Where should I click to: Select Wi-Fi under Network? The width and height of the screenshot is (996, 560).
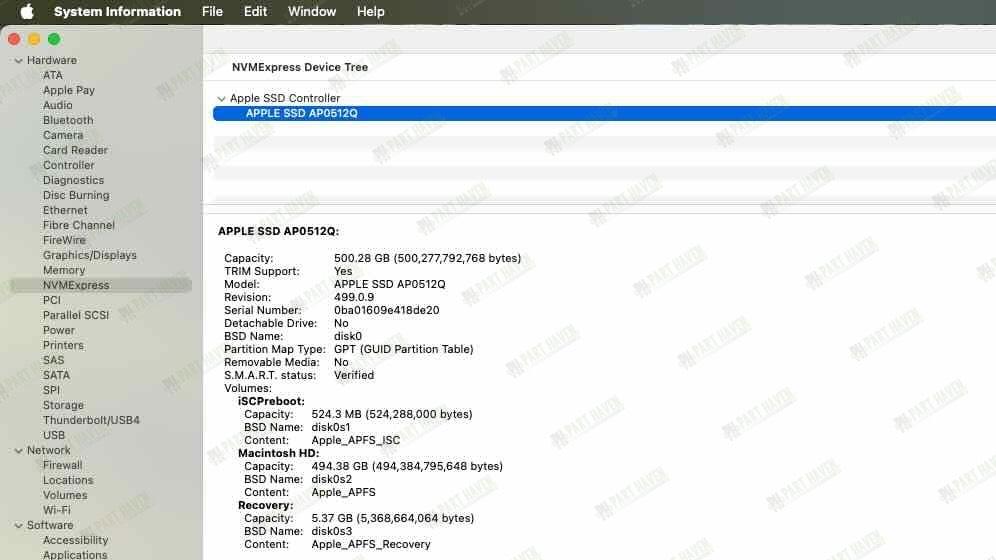pos(57,510)
